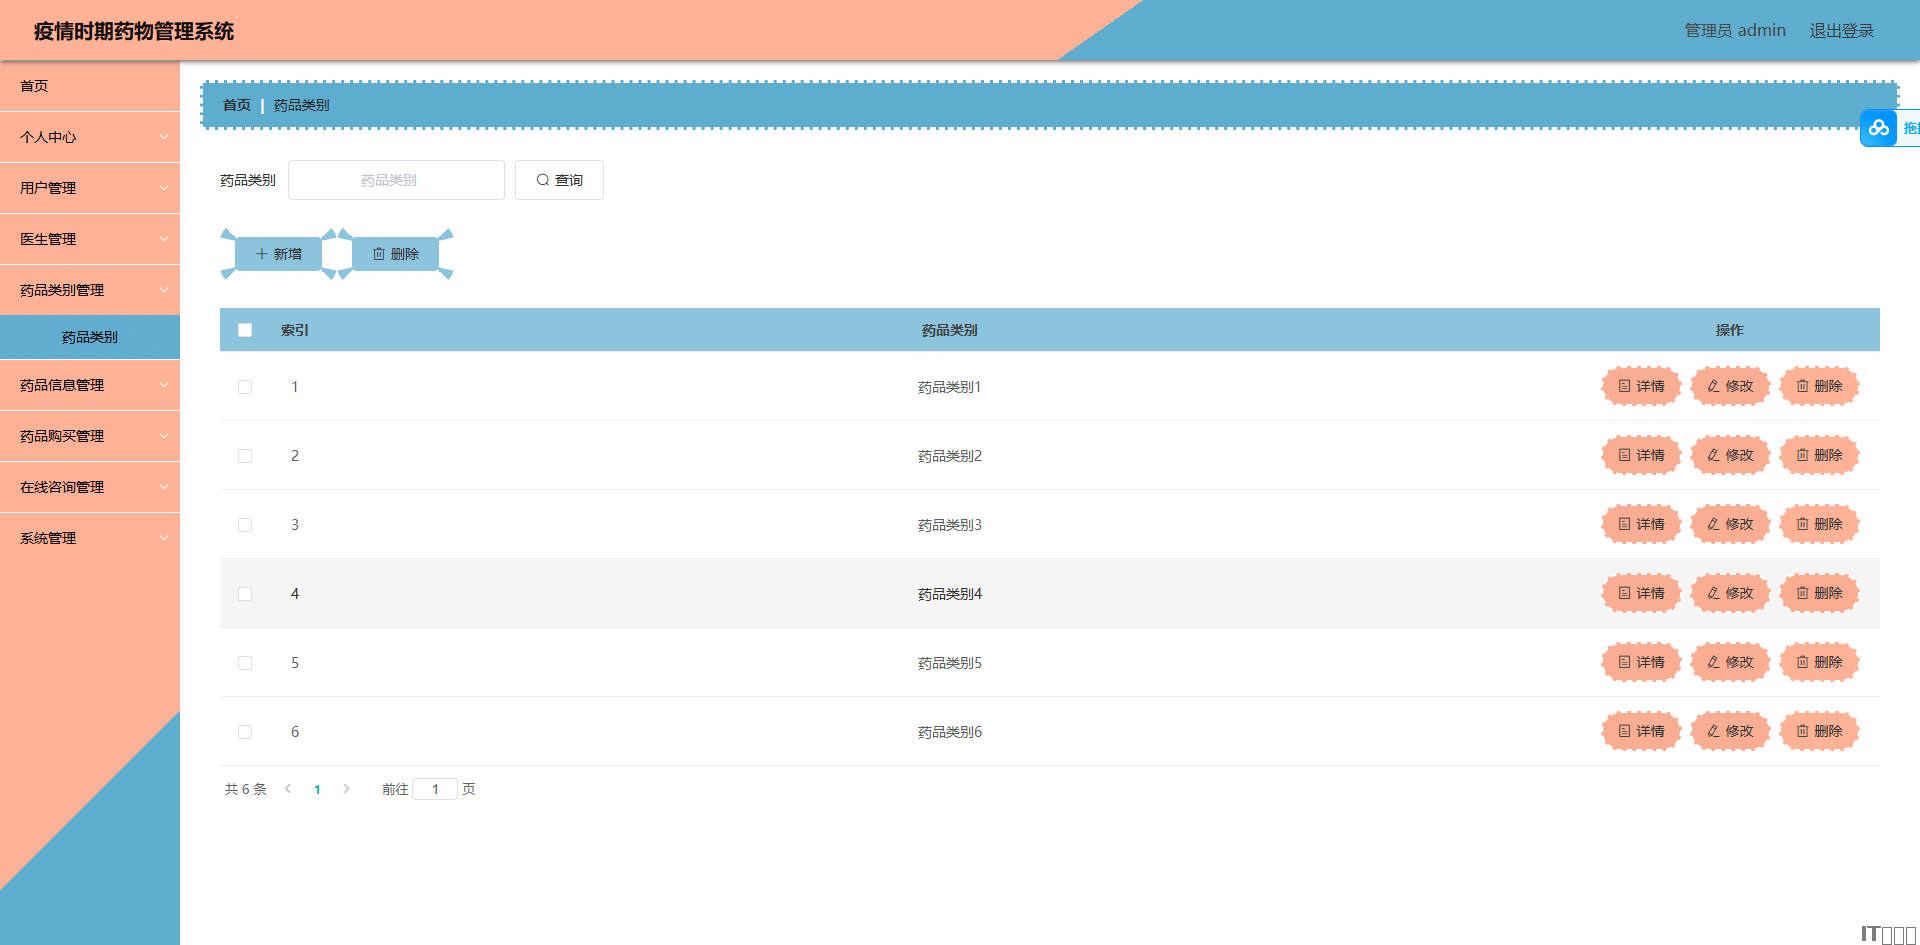Click 退出登录 logout link
The height and width of the screenshot is (945, 1920).
pos(1841,31)
